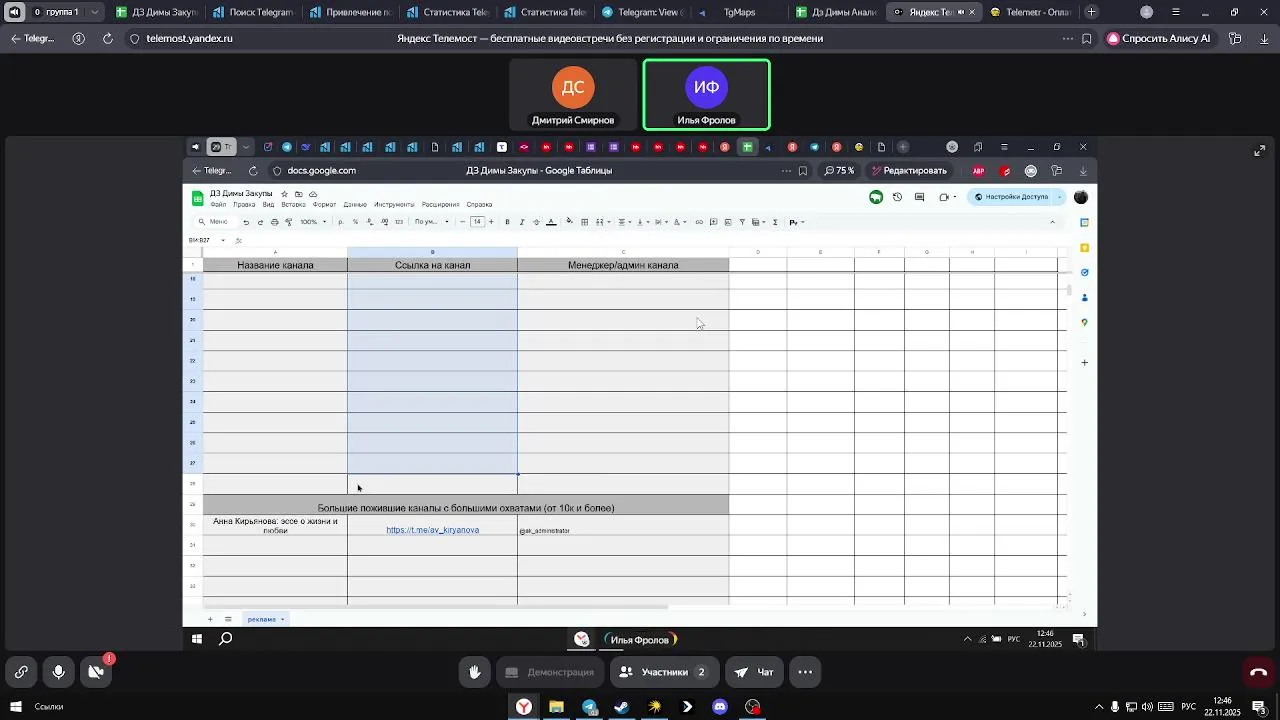The width and height of the screenshot is (1280, 720).
Task: Click the Настройки Доступа share button
Action: (1011, 197)
